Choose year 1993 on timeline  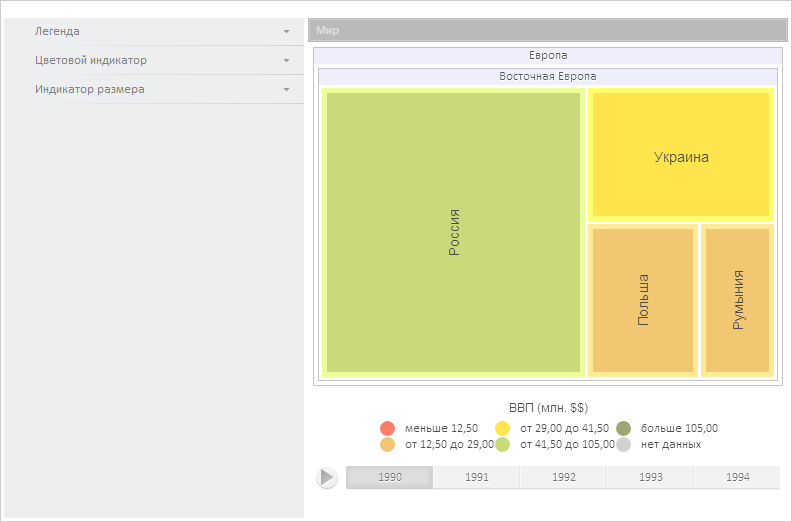[x=651, y=477]
